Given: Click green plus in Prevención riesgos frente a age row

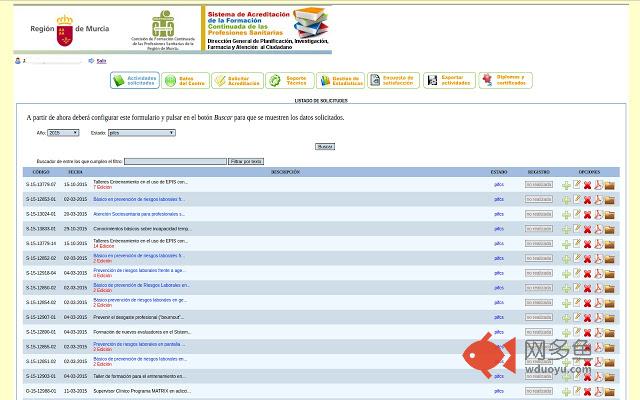Looking at the screenshot, I should click(x=566, y=274).
